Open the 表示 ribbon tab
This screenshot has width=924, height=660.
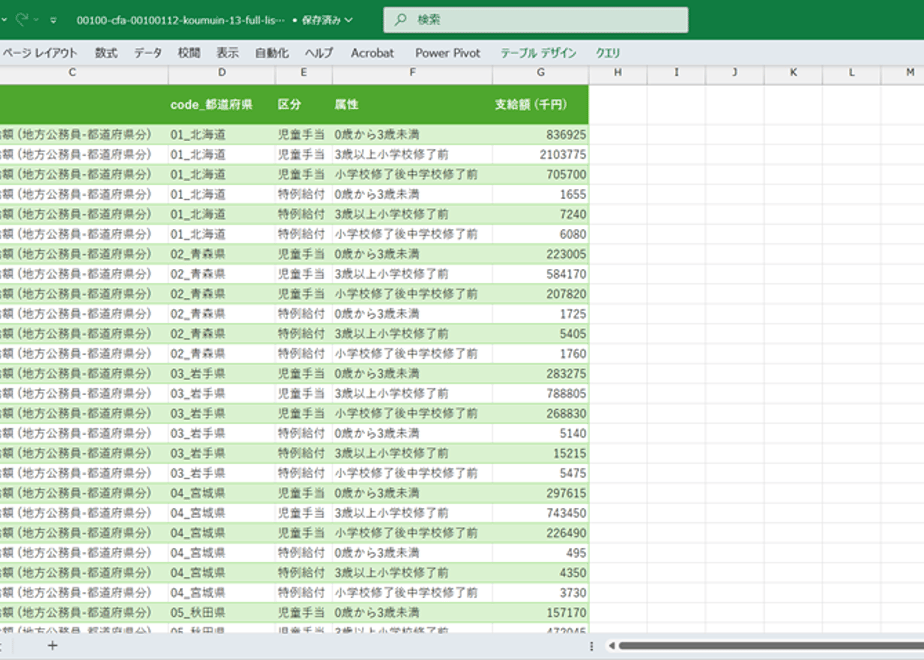coord(227,53)
